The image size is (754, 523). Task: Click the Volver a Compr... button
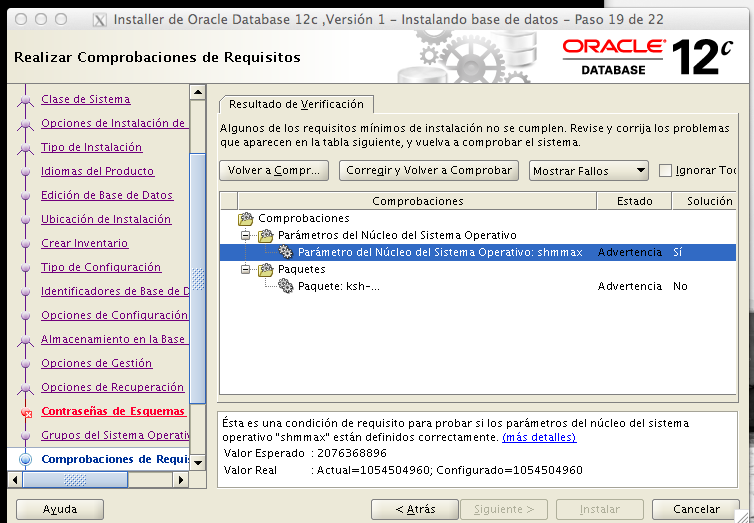(x=274, y=171)
